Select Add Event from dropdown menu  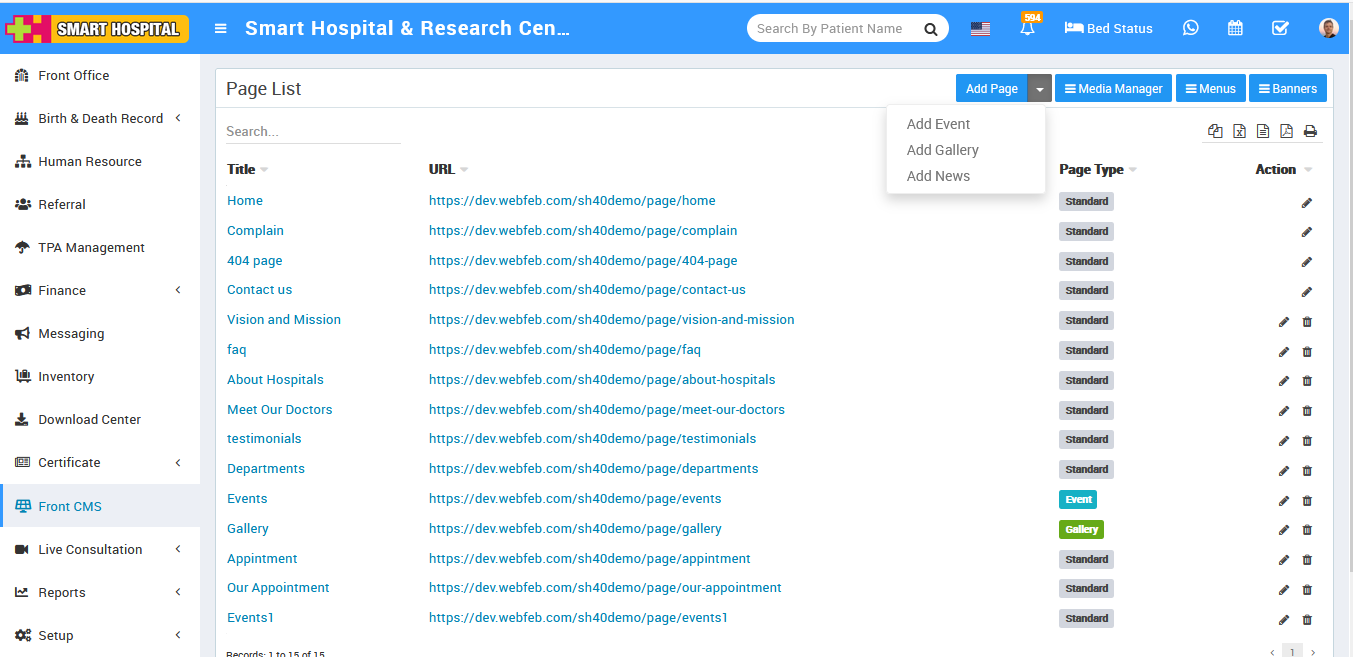click(938, 124)
